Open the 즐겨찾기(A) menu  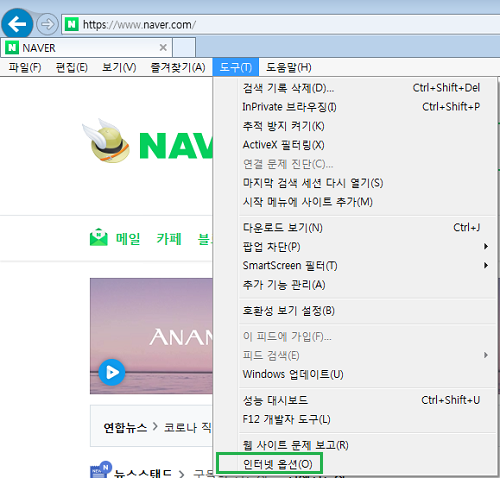tap(178, 68)
